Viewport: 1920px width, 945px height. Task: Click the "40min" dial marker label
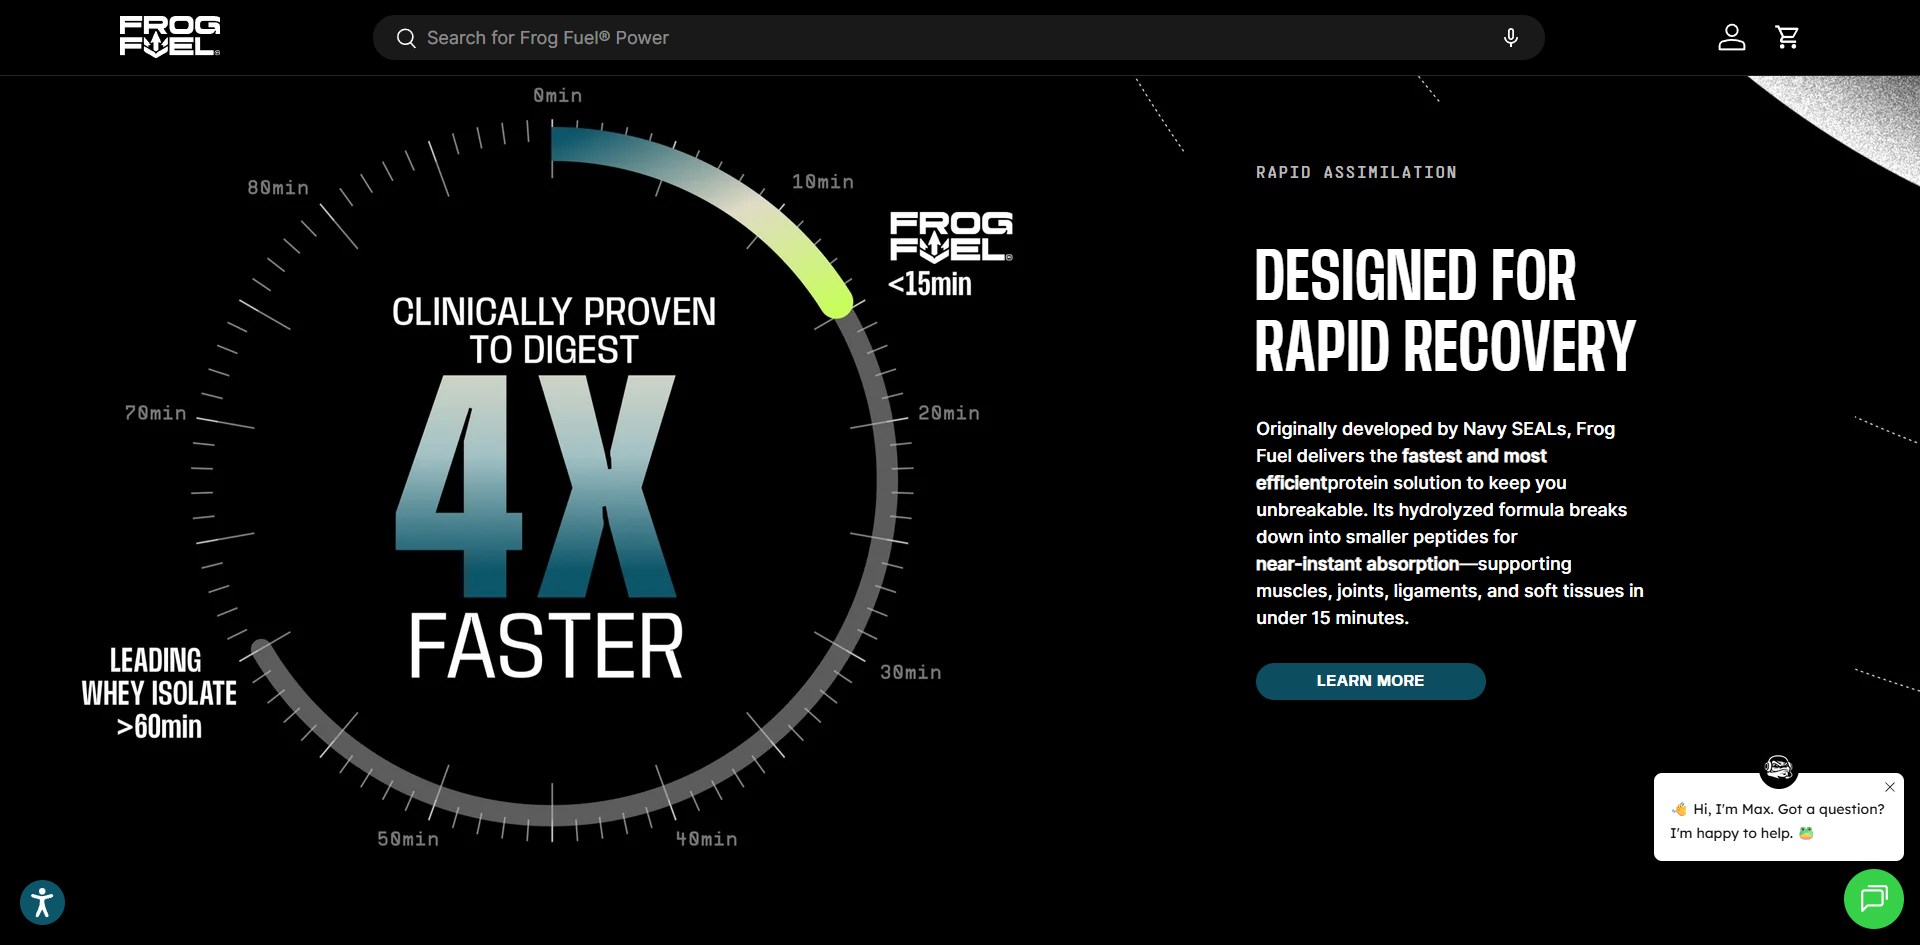pos(706,839)
